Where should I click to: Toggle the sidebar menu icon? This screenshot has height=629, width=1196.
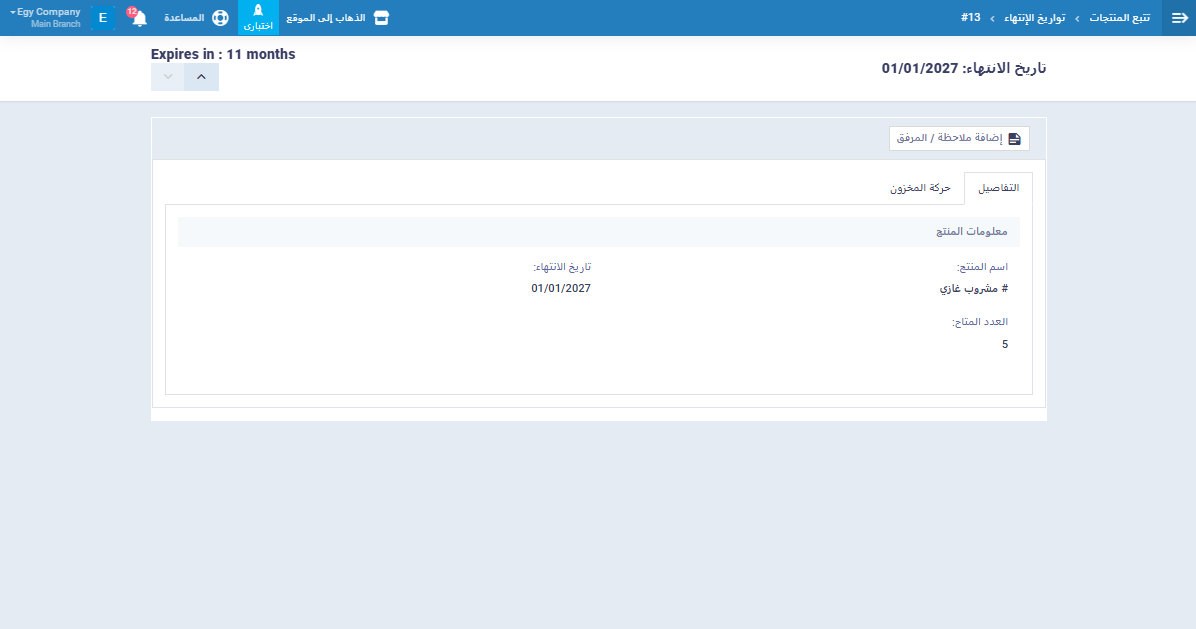pyautogui.click(x=1178, y=18)
